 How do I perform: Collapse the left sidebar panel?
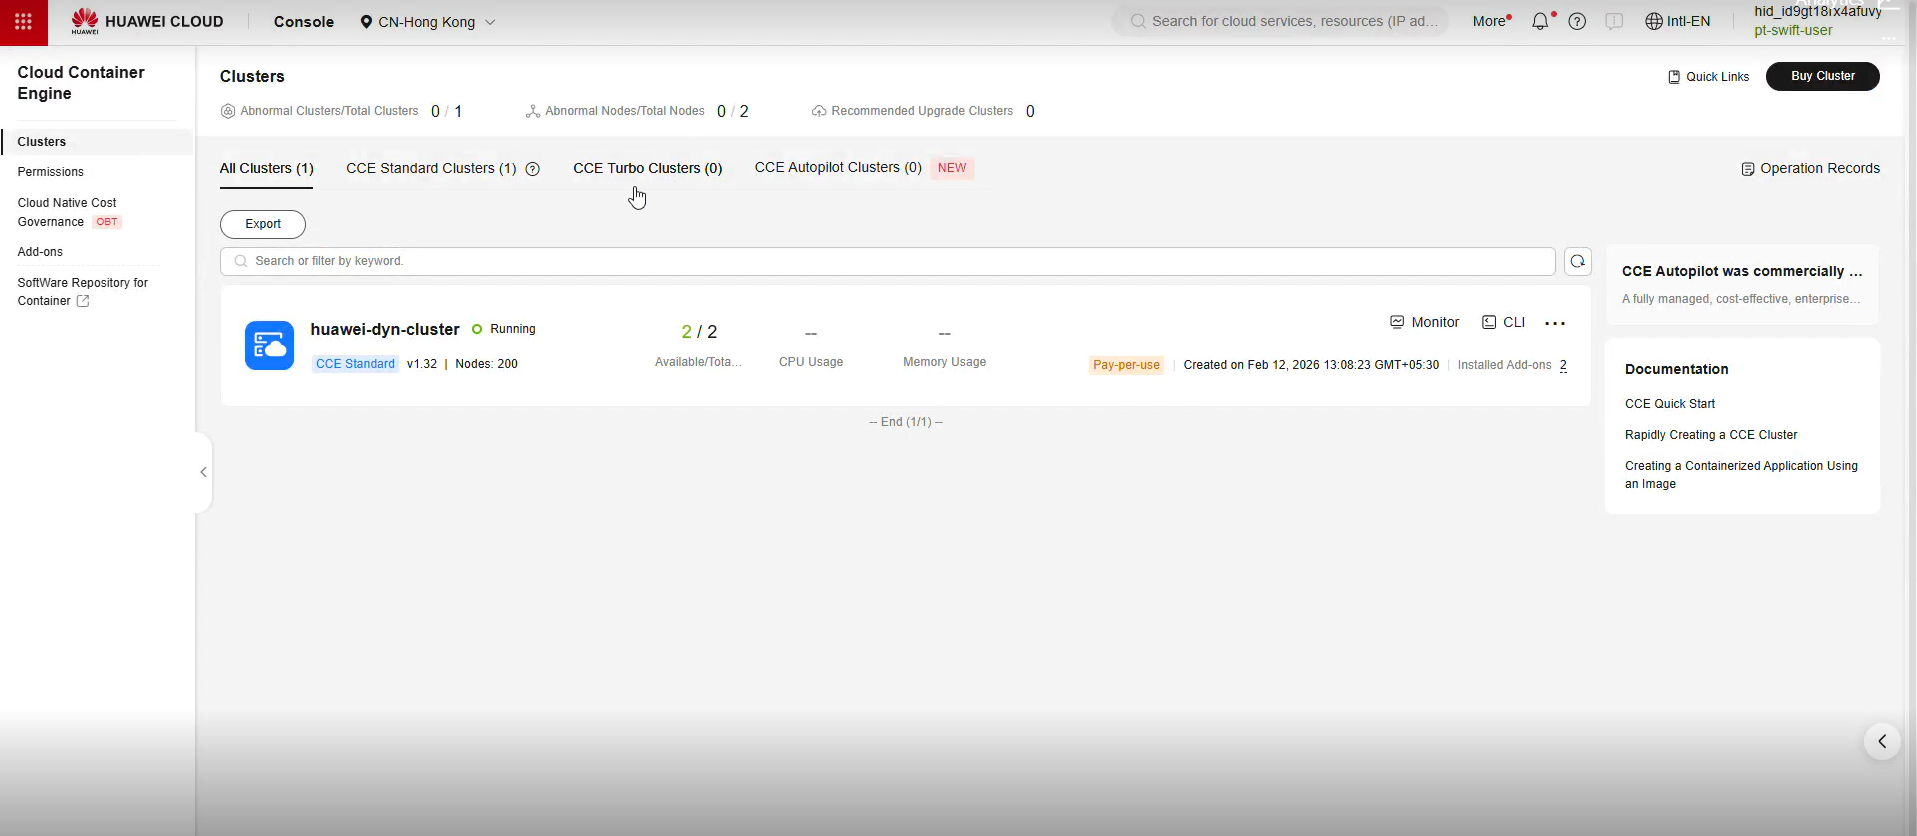[203, 472]
